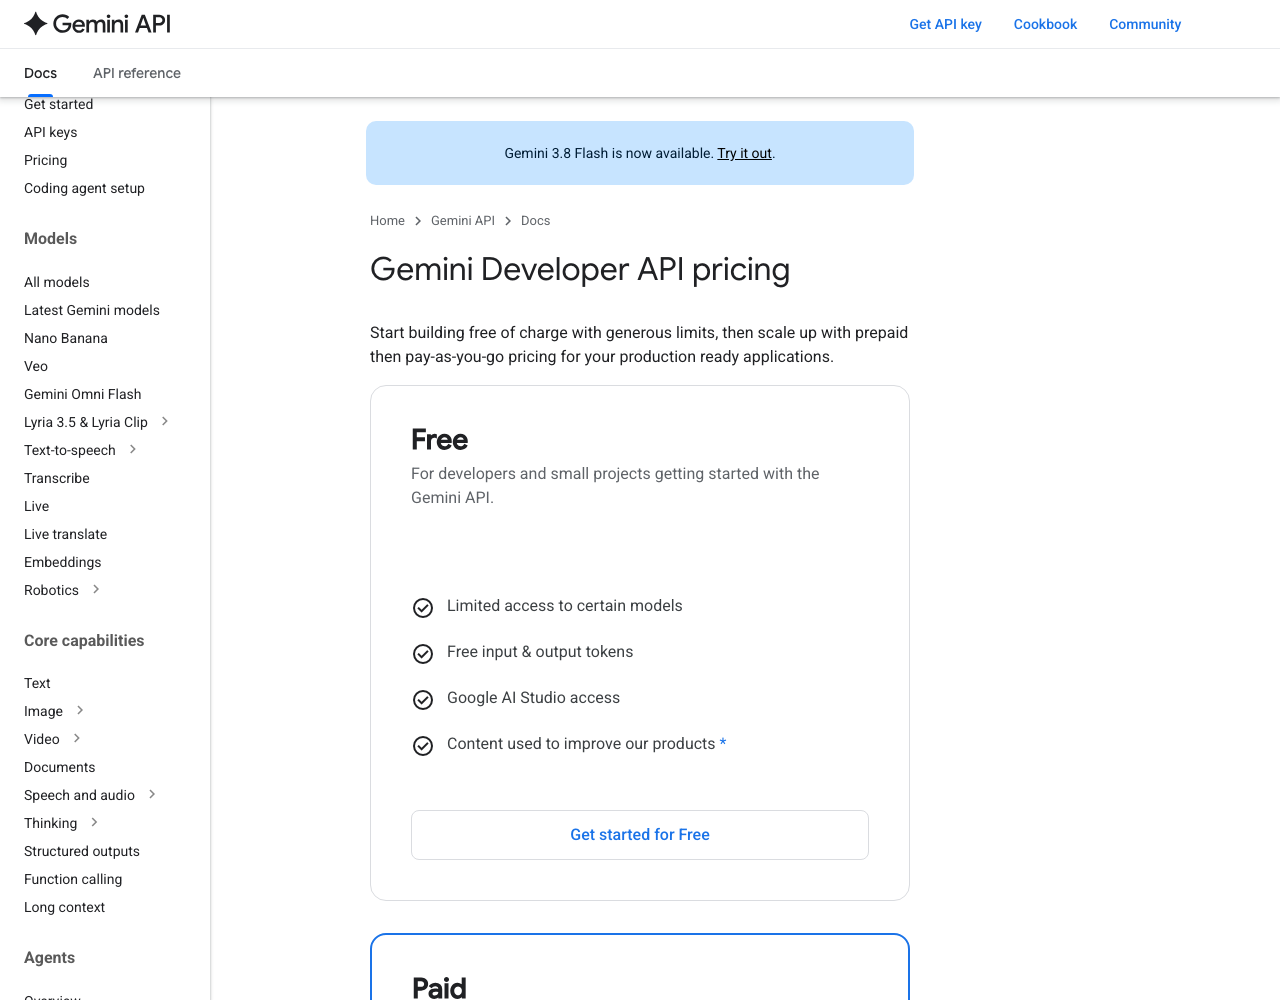Open Structured outputs page

pyautogui.click(x=82, y=851)
